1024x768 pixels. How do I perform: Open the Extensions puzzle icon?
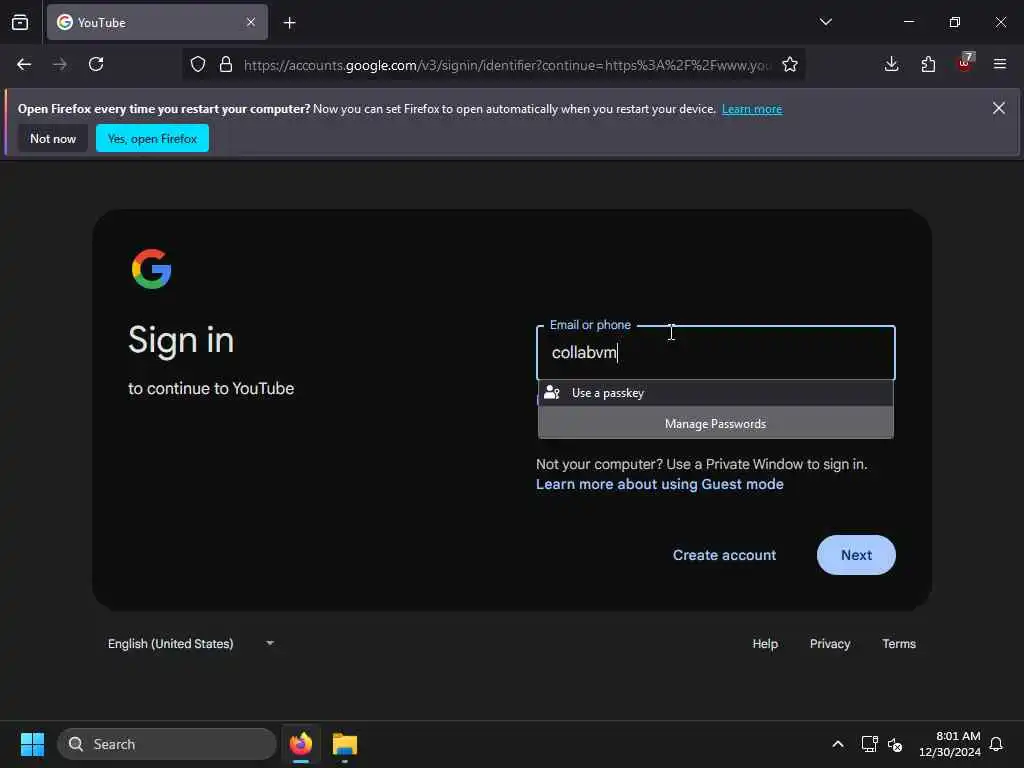tap(928, 64)
